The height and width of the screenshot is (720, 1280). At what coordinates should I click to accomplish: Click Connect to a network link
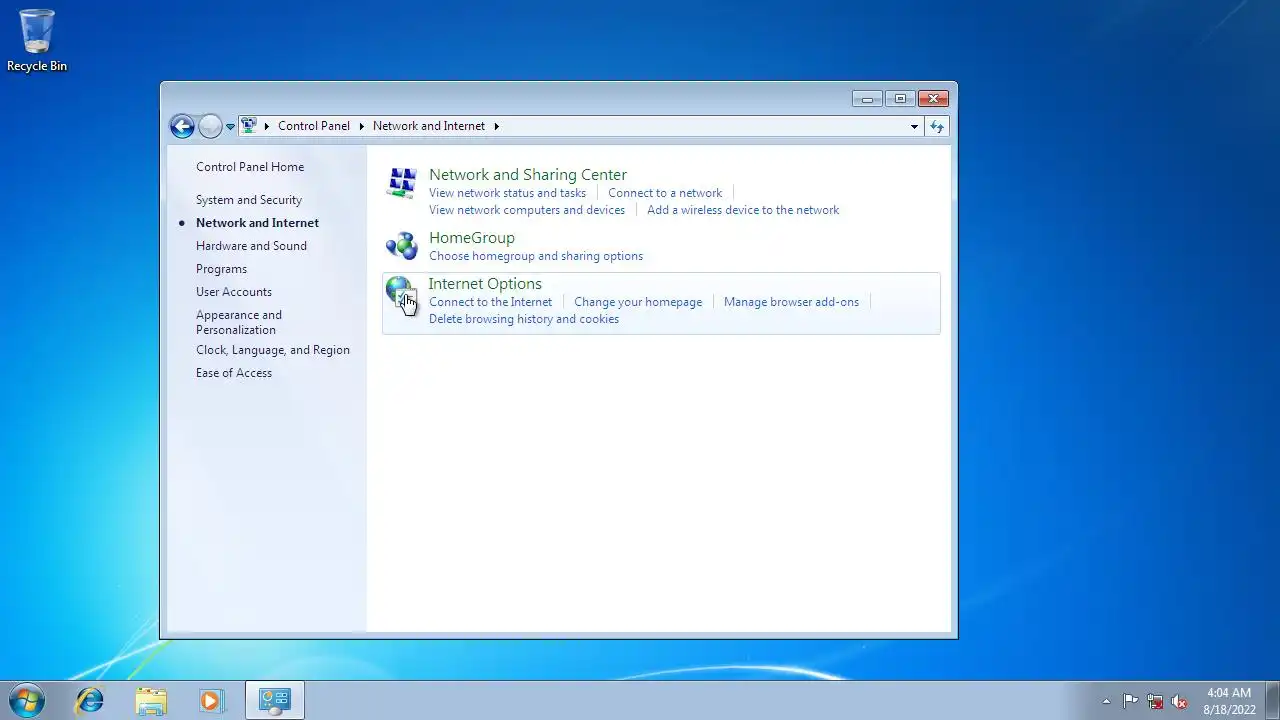tap(665, 193)
